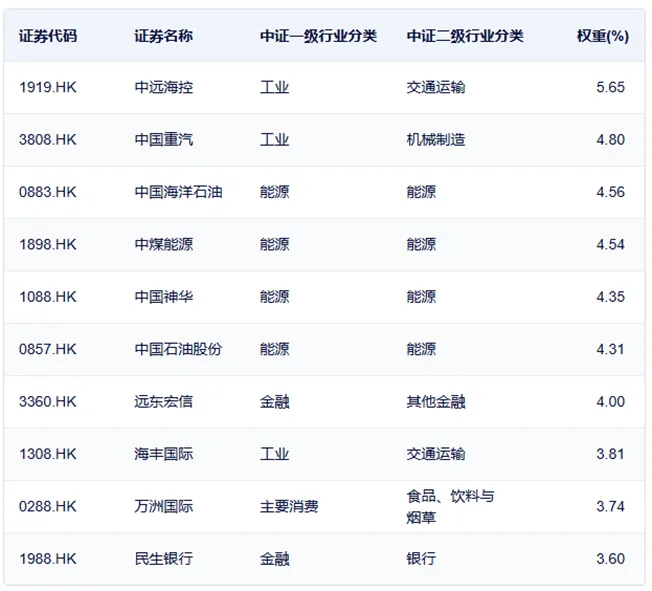Click 机械制造 sector cell
This screenshot has height=591, width=652.
pyautogui.click(x=436, y=140)
